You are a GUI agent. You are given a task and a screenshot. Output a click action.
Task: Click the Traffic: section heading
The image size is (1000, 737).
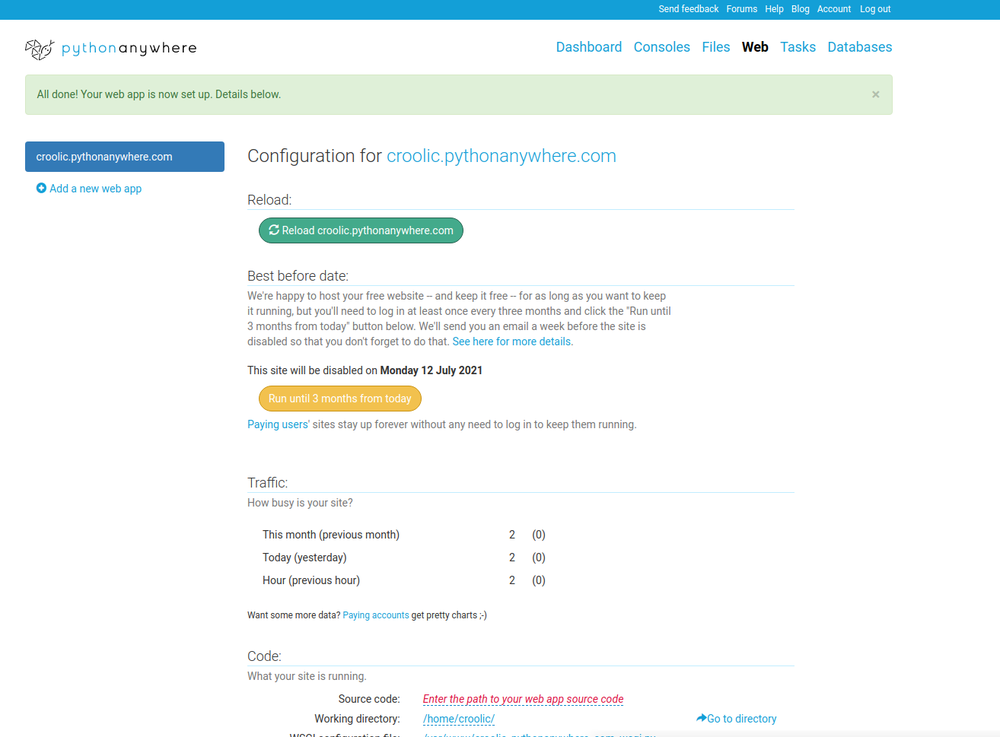click(x=267, y=483)
